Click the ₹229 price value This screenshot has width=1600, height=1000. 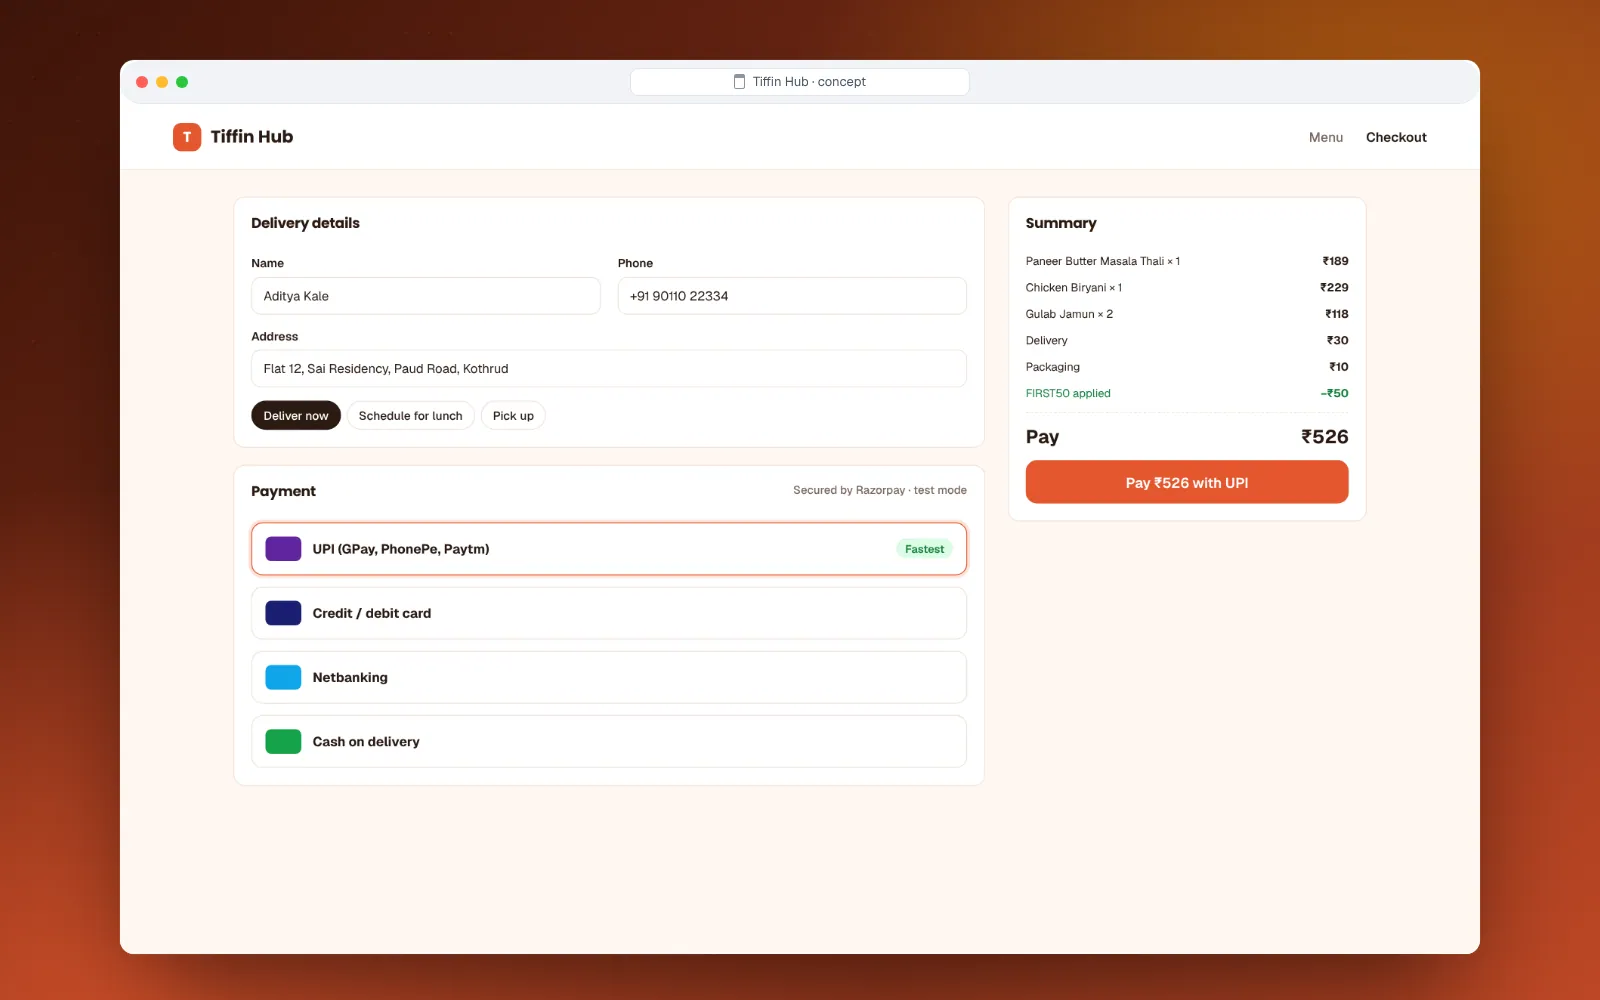click(x=1334, y=287)
